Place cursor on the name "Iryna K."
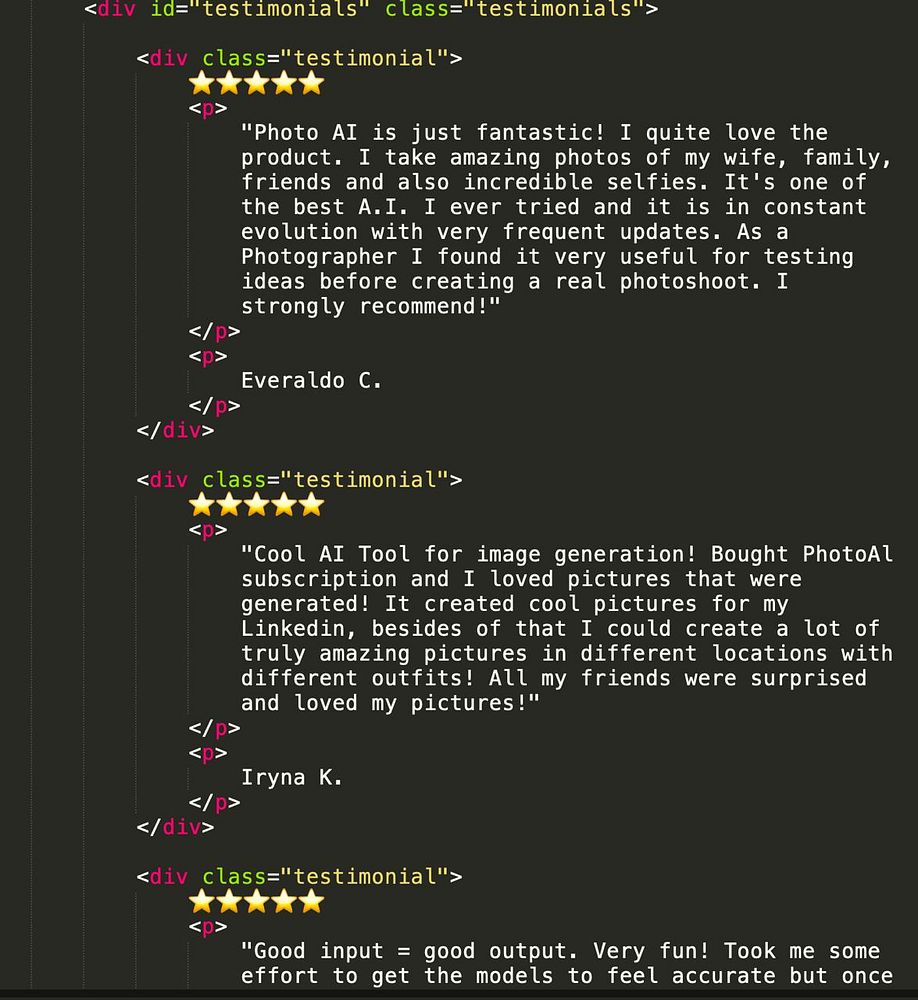Screen dimensions: 918x1000 point(291,777)
